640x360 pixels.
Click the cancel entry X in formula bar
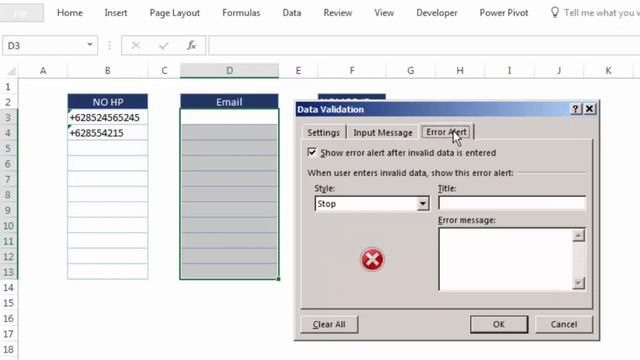click(136, 45)
